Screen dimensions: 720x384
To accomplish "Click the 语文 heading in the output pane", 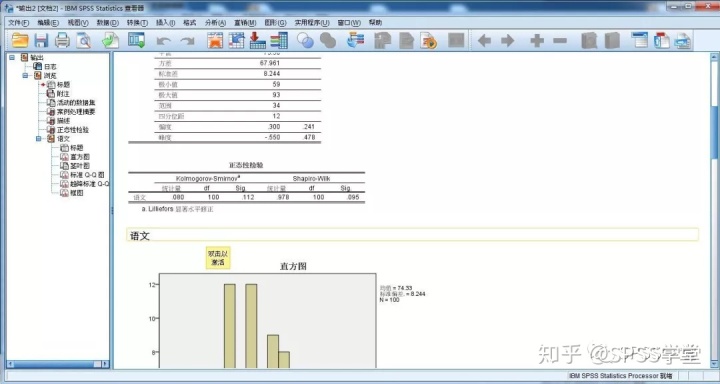I will pos(140,236).
